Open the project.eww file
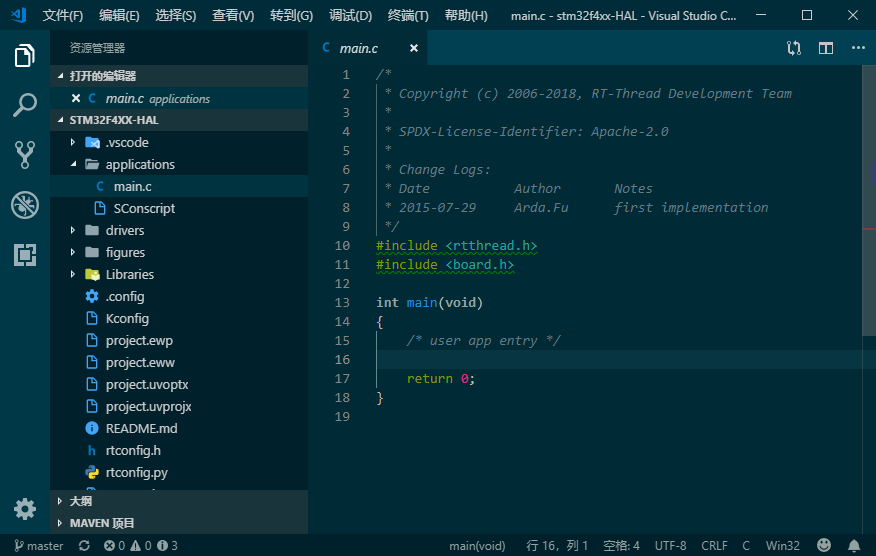Screen dimensions: 876x556 (179, 362)
